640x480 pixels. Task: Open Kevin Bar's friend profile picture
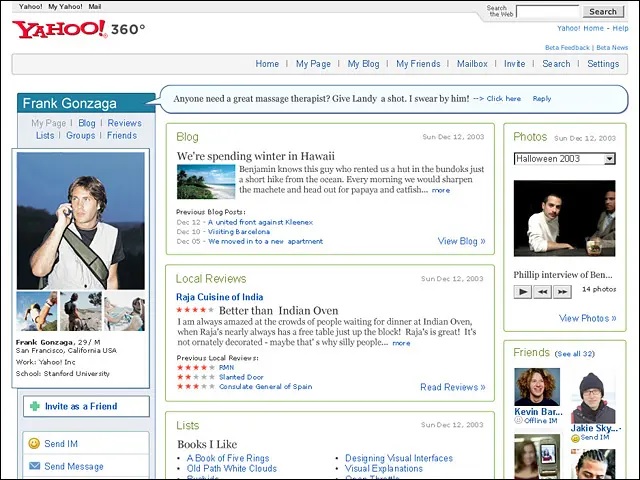(x=535, y=387)
